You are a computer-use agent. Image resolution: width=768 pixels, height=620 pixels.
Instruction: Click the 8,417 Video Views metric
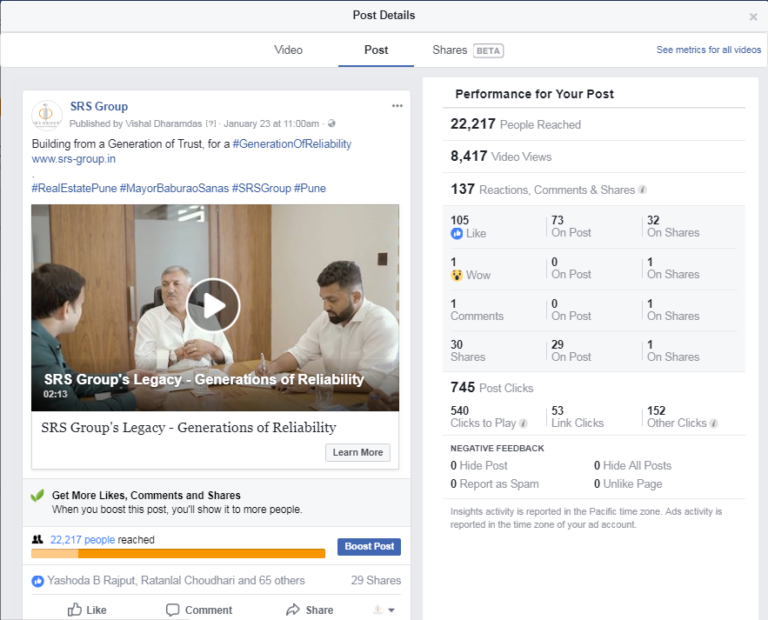point(501,157)
